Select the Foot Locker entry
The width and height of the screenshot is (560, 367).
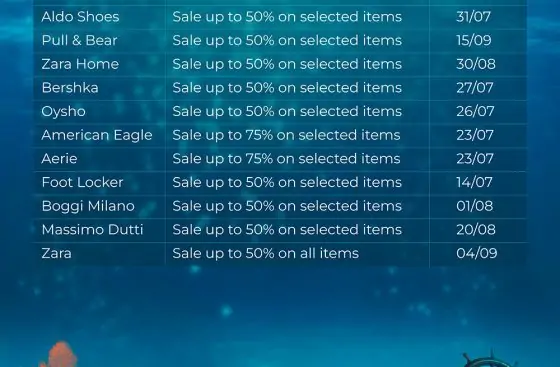[82, 182]
